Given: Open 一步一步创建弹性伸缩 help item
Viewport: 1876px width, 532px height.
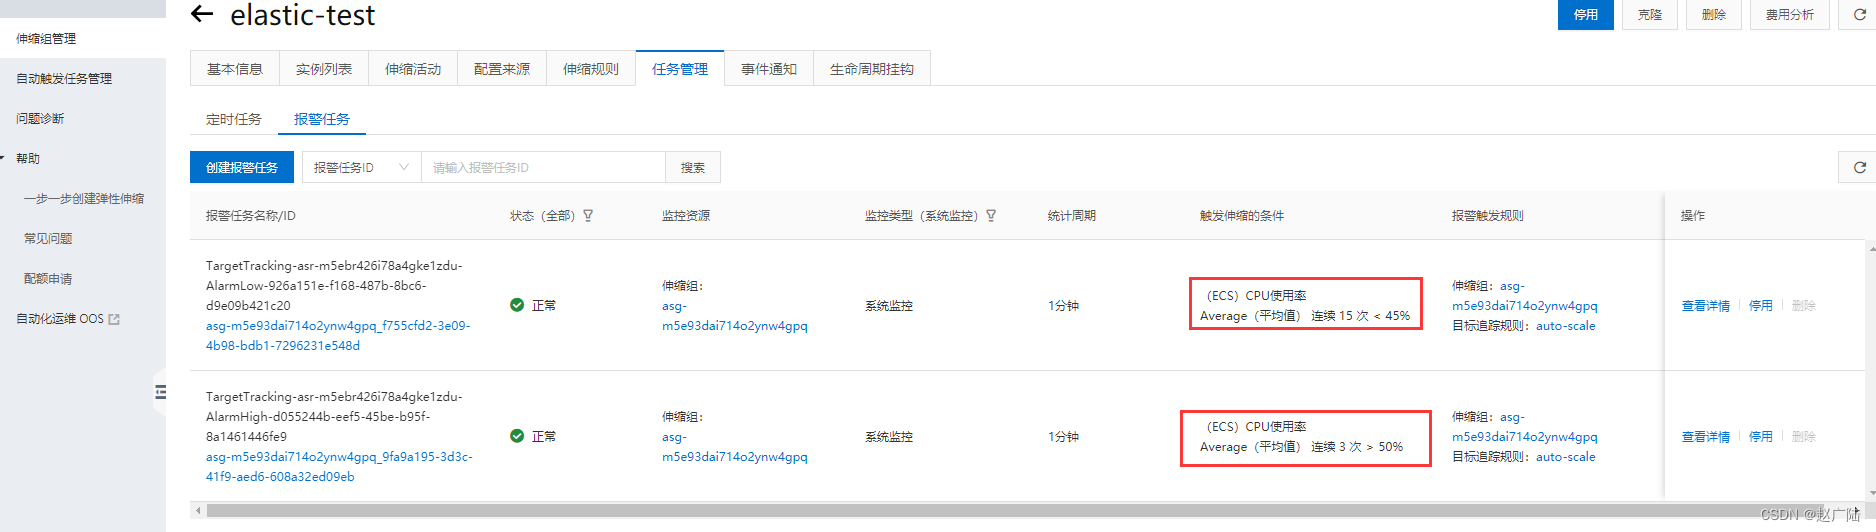Looking at the screenshot, I should coord(84,198).
